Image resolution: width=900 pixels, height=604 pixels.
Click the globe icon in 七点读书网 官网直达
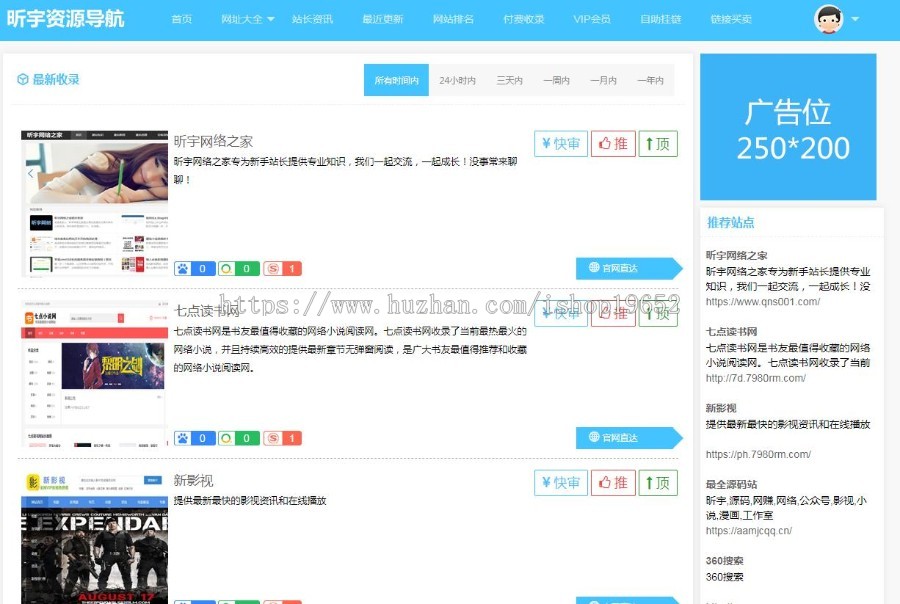click(594, 436)
